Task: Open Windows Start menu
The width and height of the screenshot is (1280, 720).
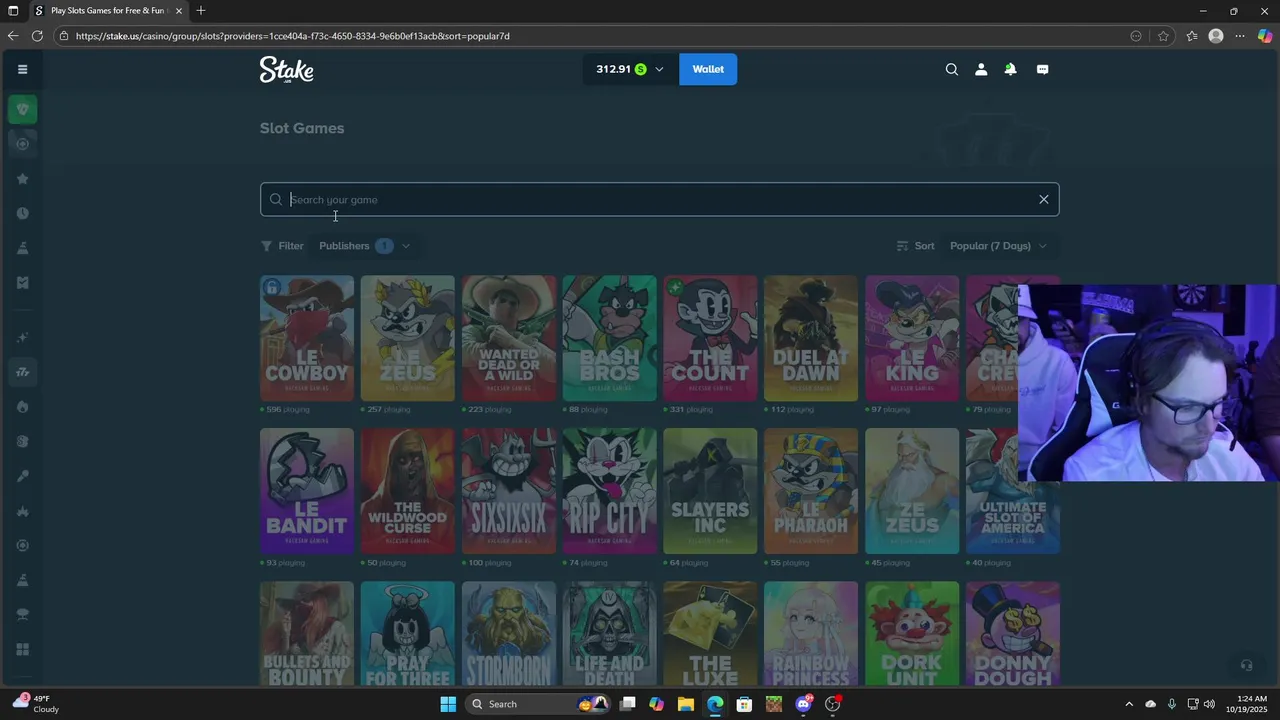Action: coord(448,704)
